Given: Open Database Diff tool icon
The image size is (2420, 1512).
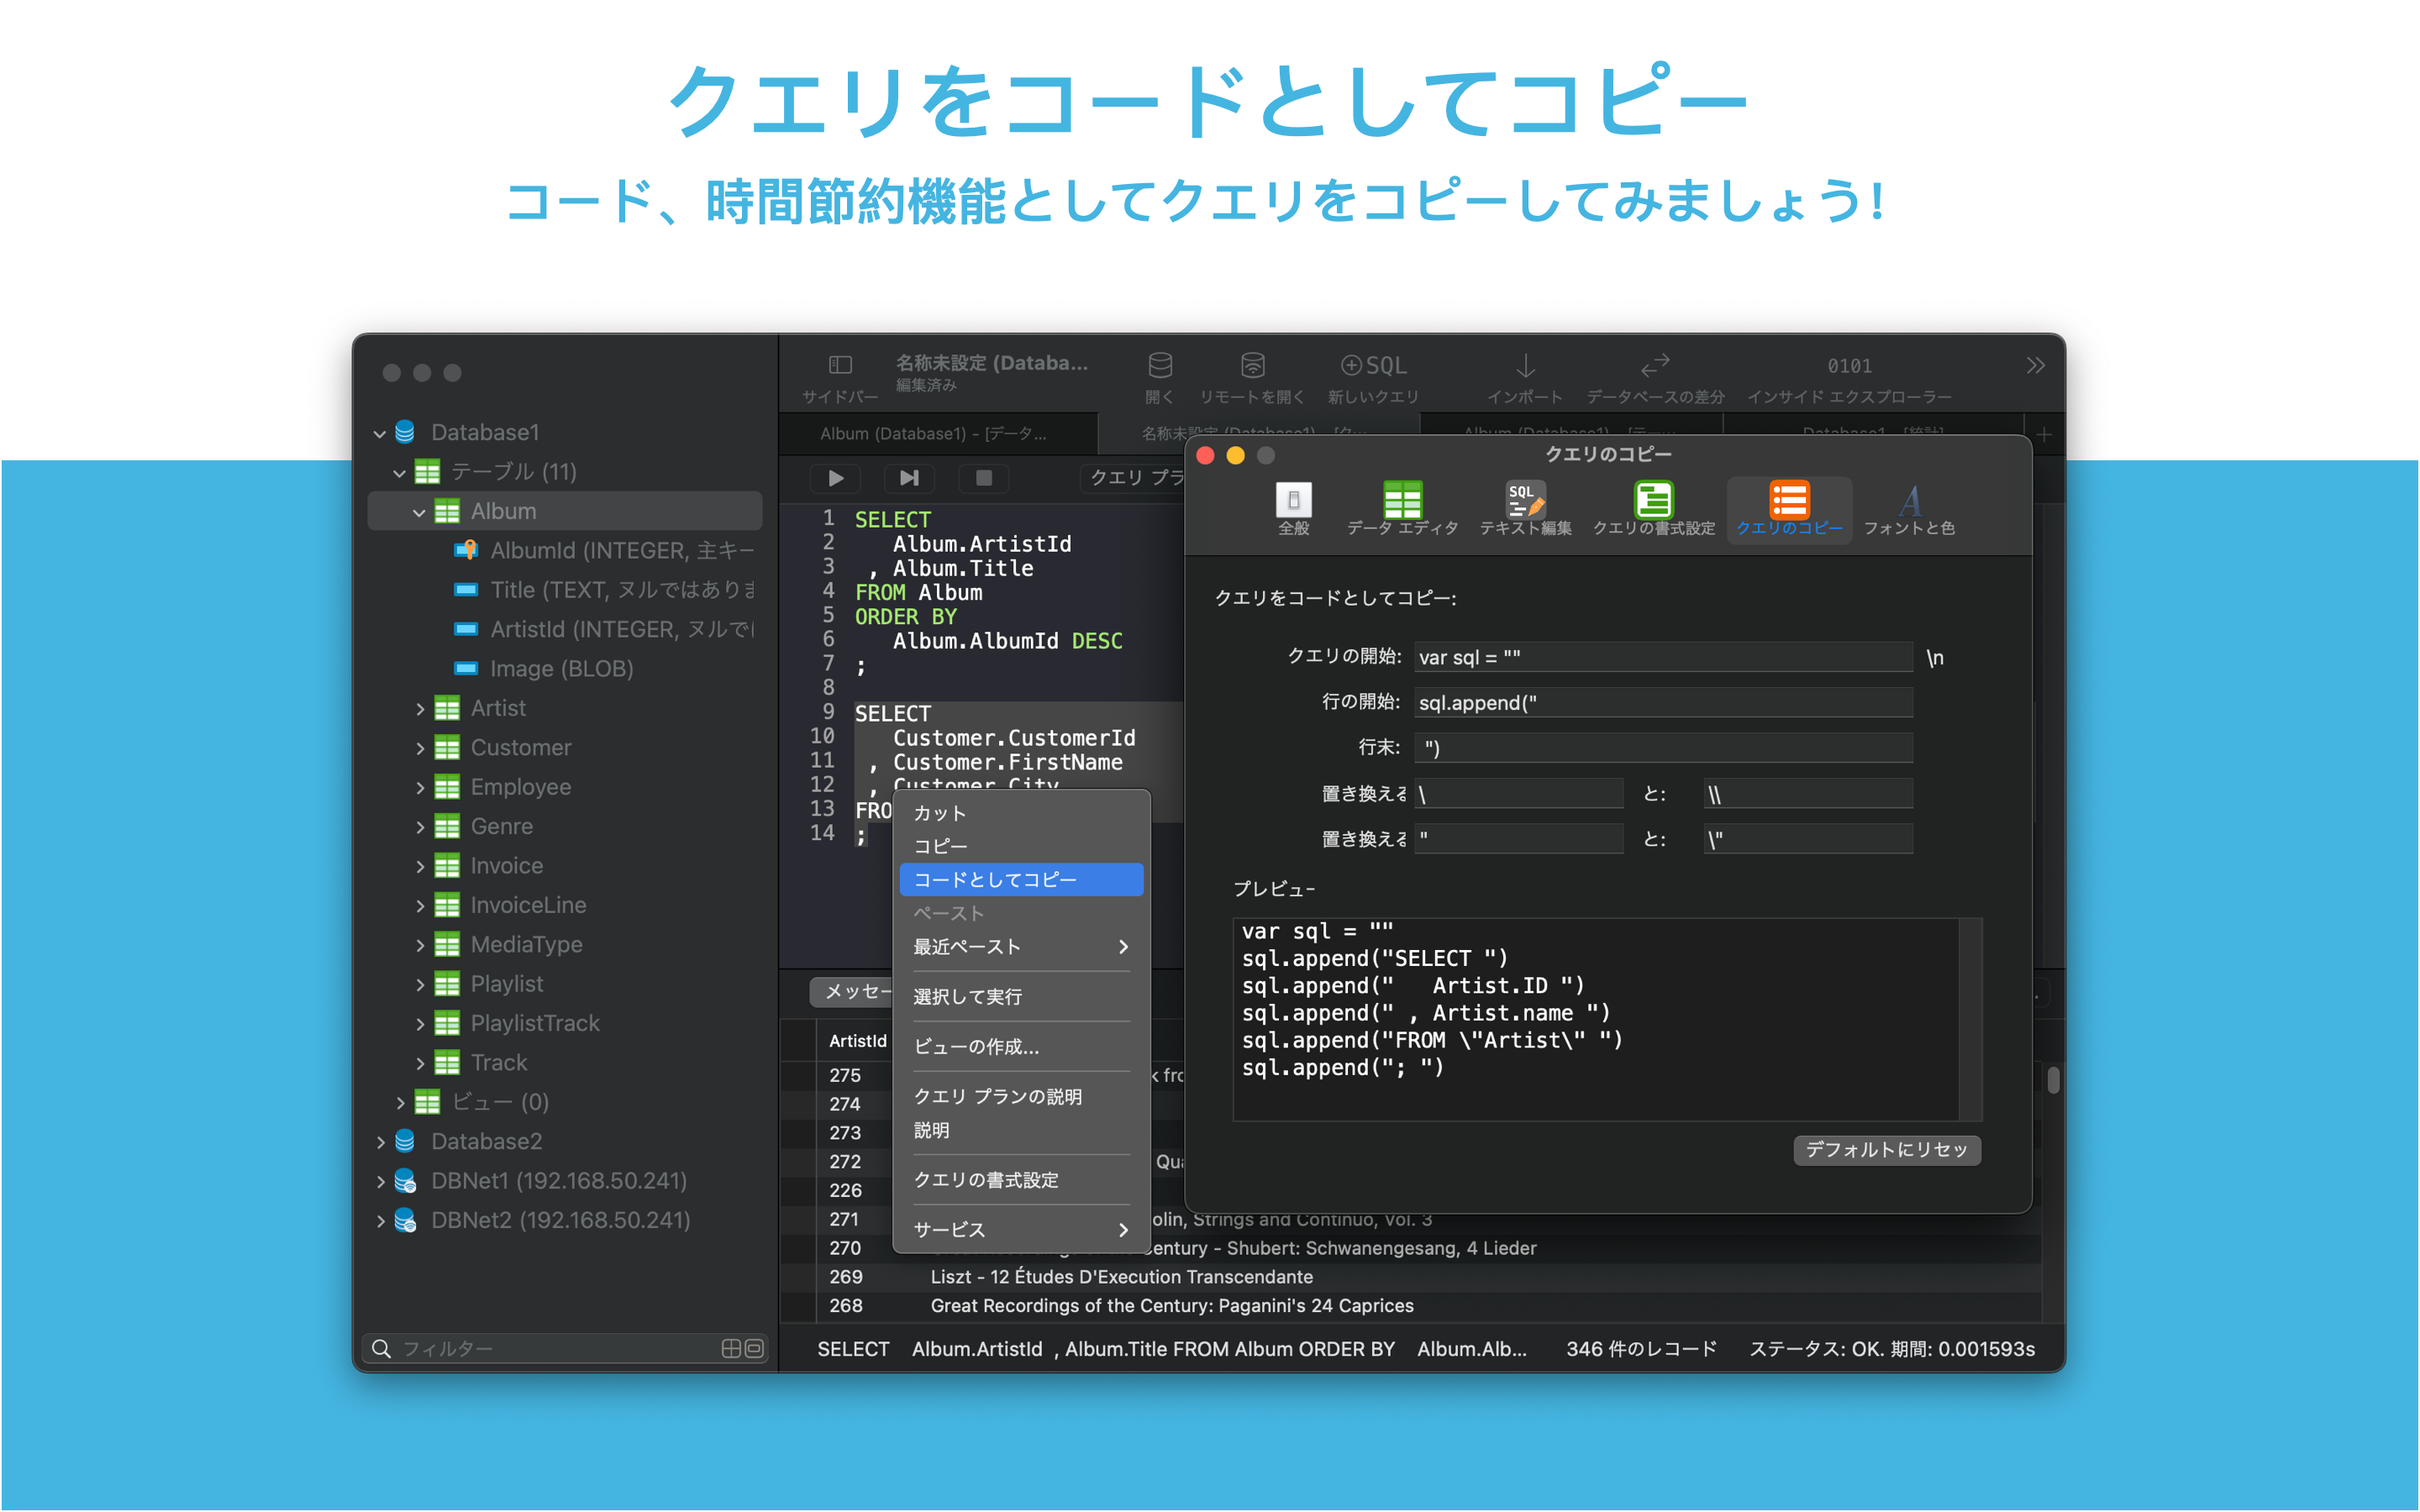Looking at the screenshot, I should pos(1655,365).
